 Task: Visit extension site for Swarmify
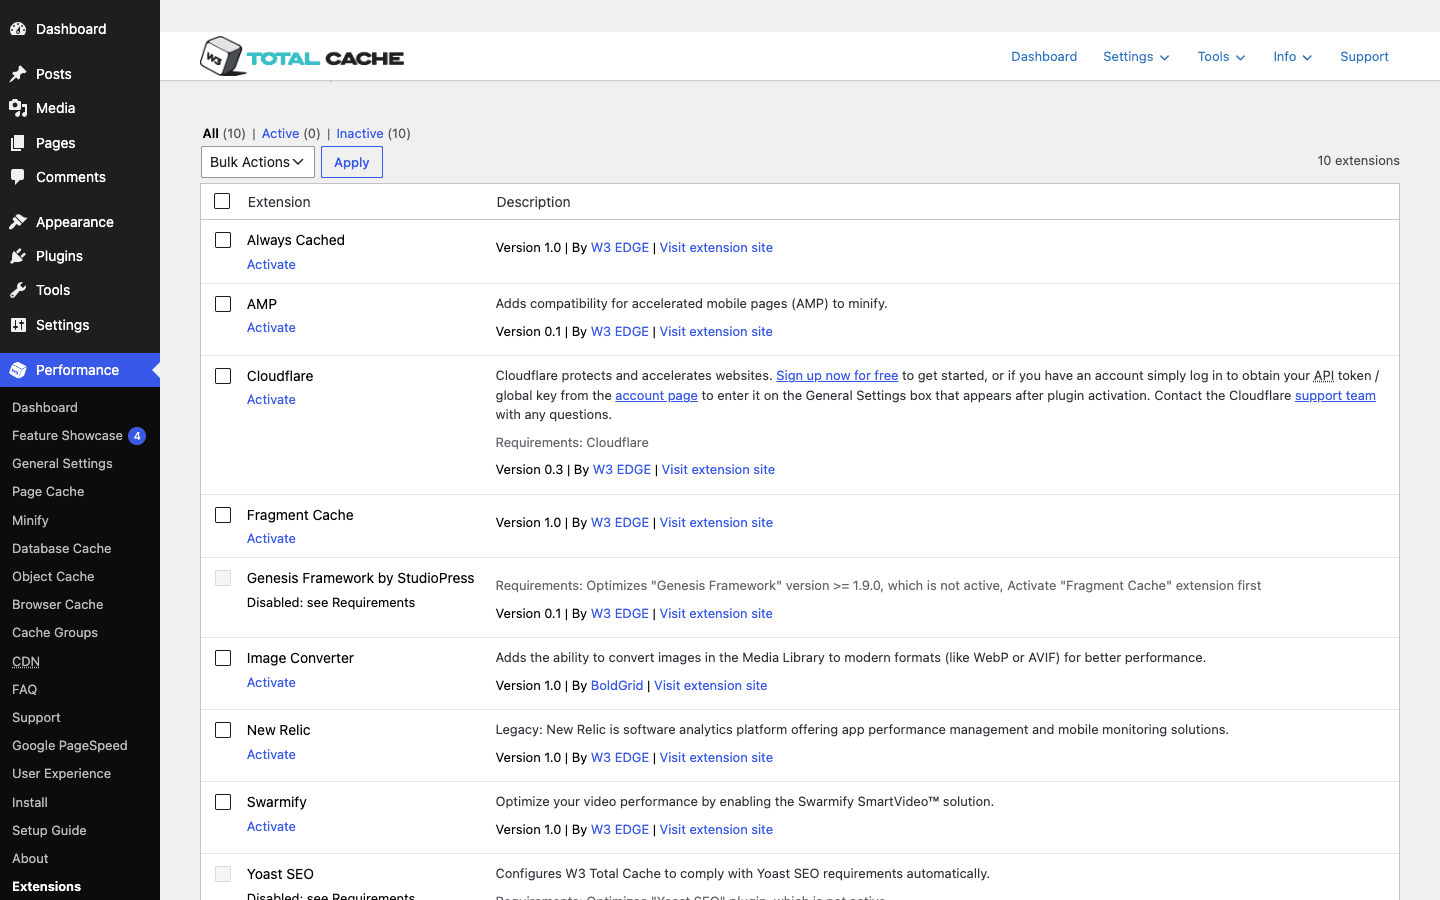click(716, 830)
